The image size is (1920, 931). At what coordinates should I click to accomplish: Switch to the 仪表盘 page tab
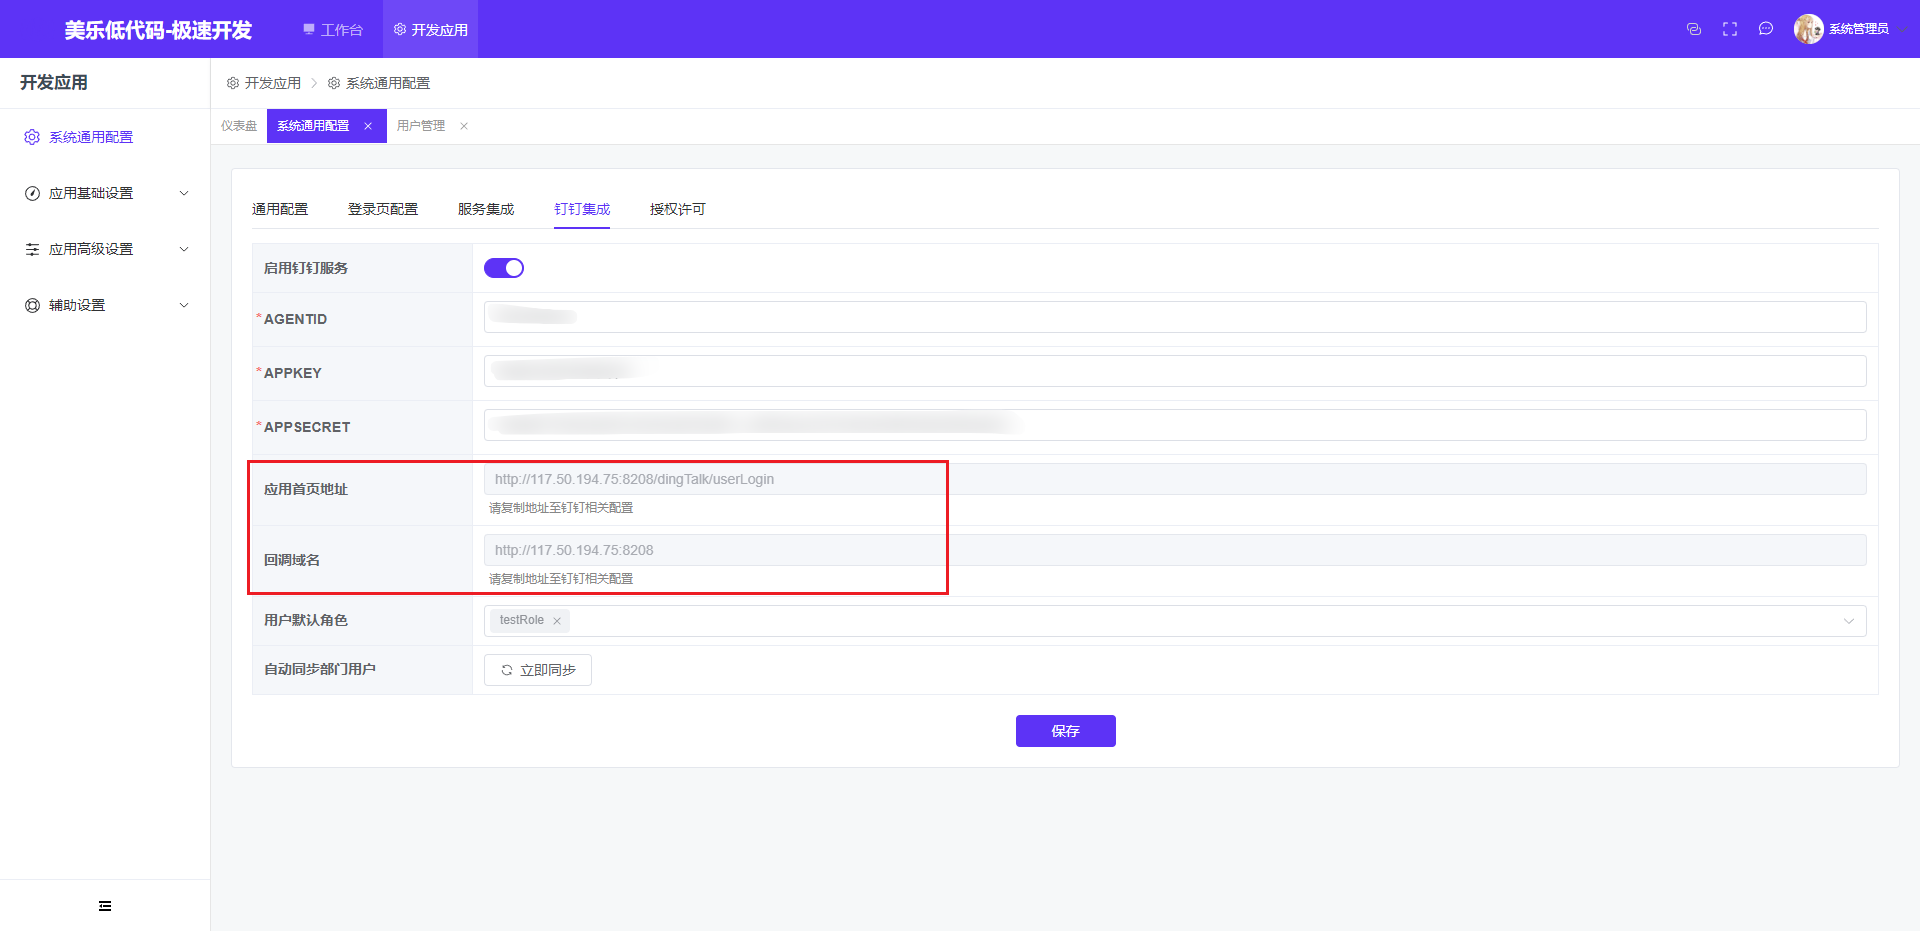(239, 126)
